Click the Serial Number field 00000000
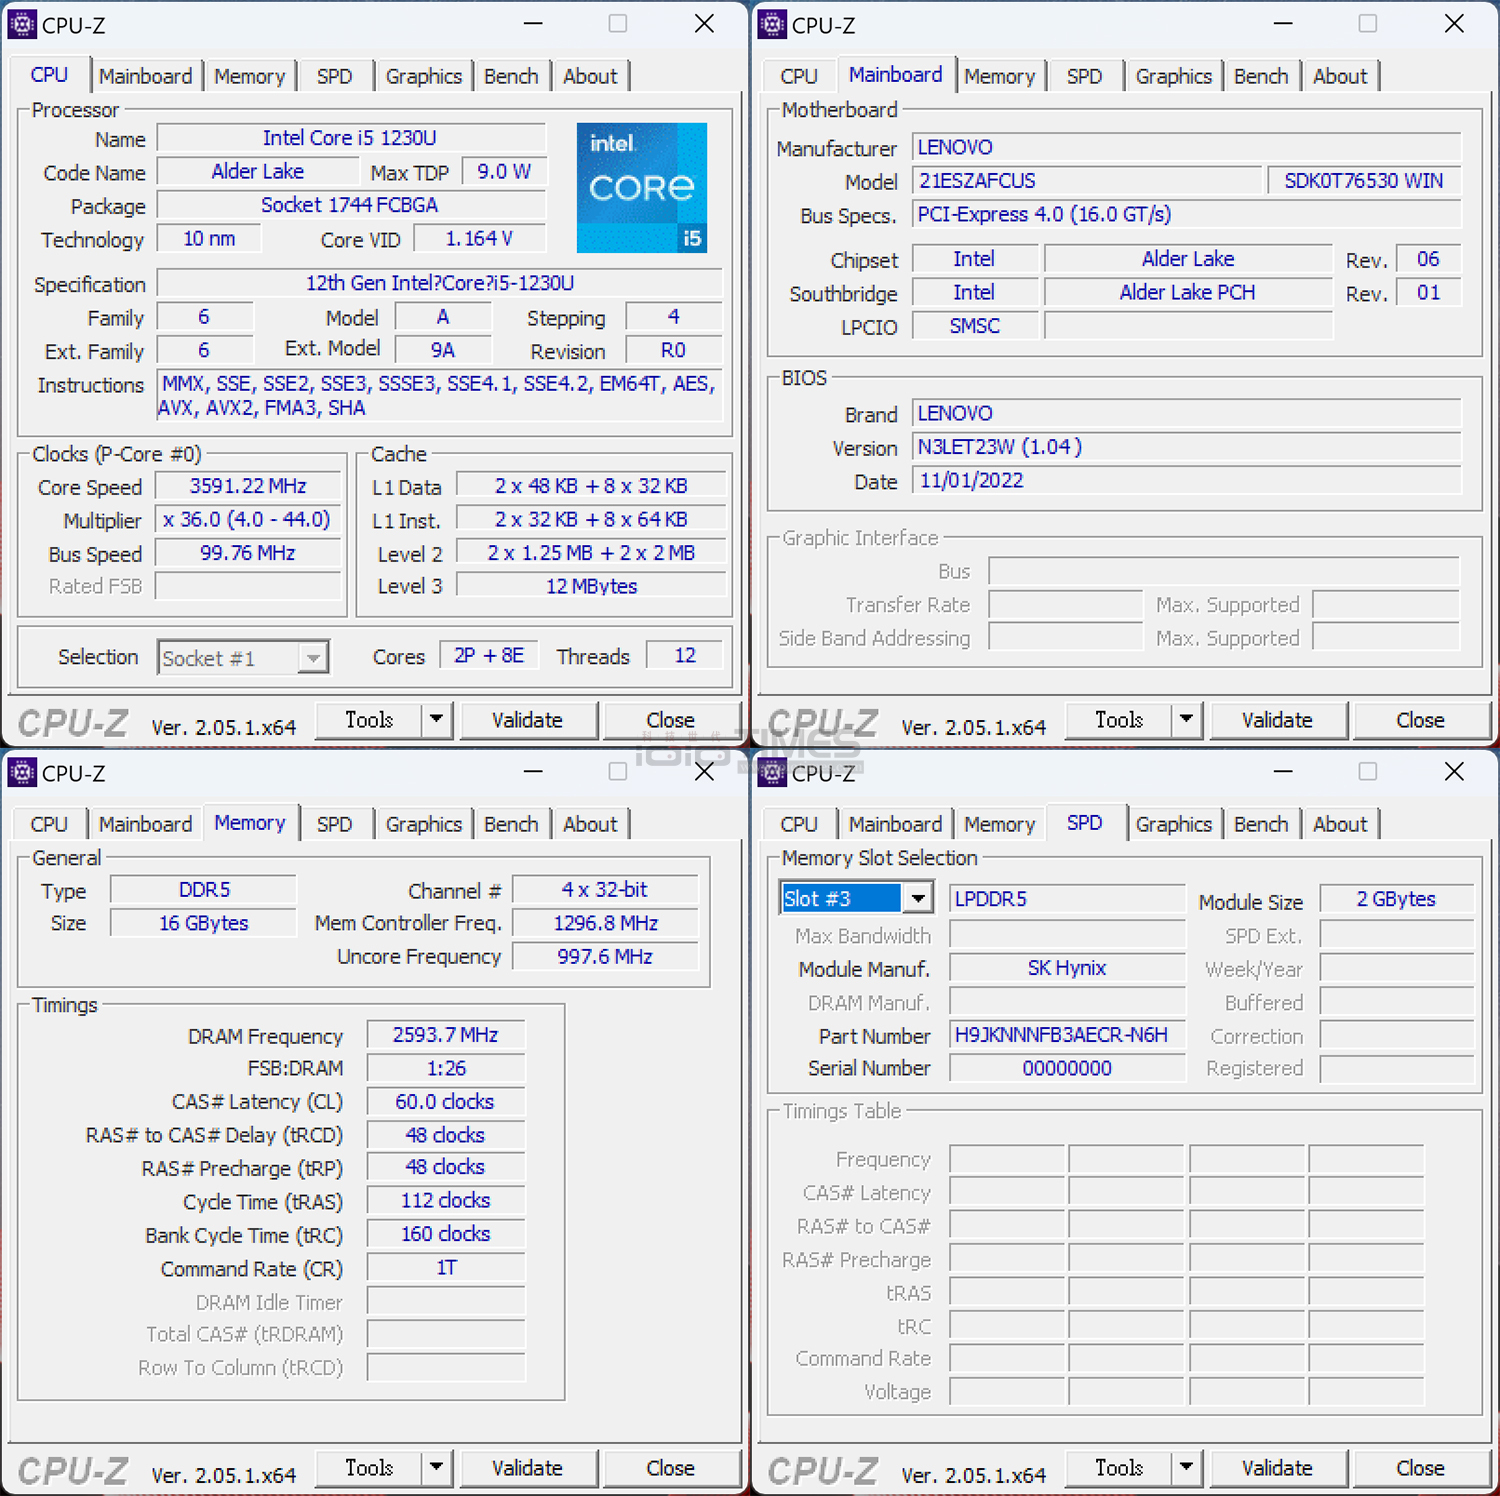The image size is (1500, 1496). 1067,1068
